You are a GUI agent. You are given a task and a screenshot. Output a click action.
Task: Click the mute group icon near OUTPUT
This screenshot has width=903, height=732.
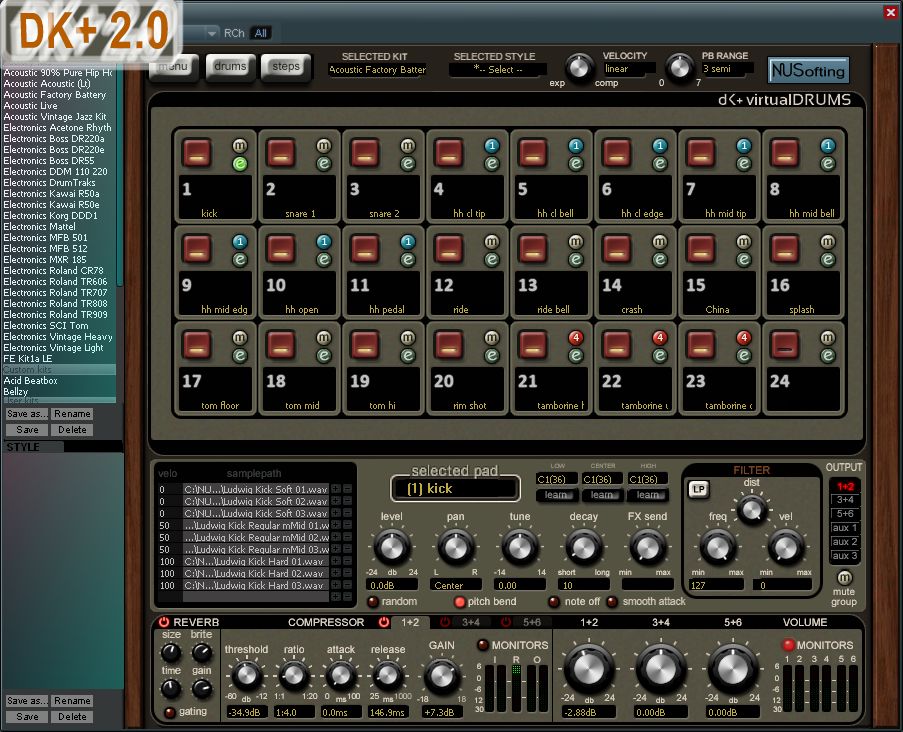[844, 578]
